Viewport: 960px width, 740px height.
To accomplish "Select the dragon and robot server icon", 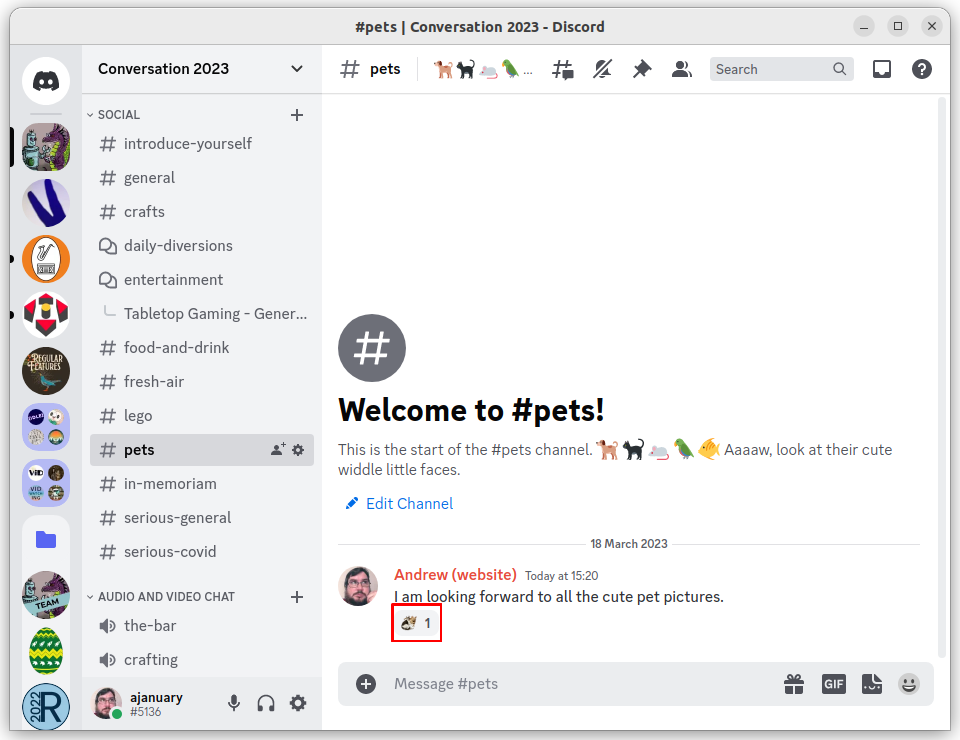I will 46,147.
